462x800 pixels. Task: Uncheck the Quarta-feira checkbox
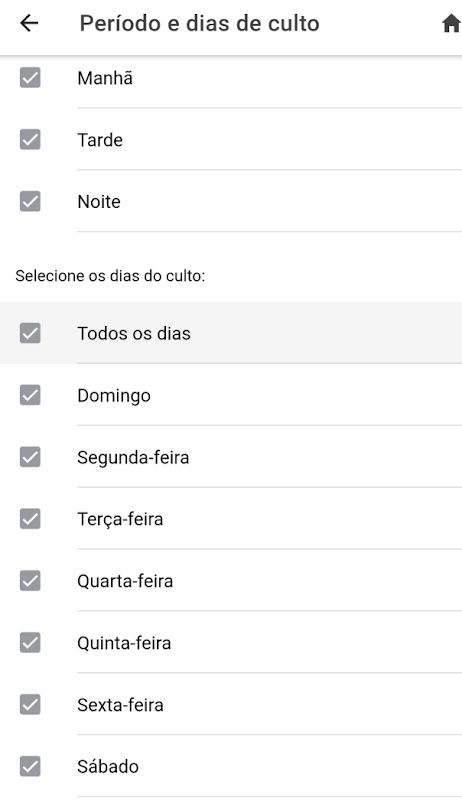point(30,581)
